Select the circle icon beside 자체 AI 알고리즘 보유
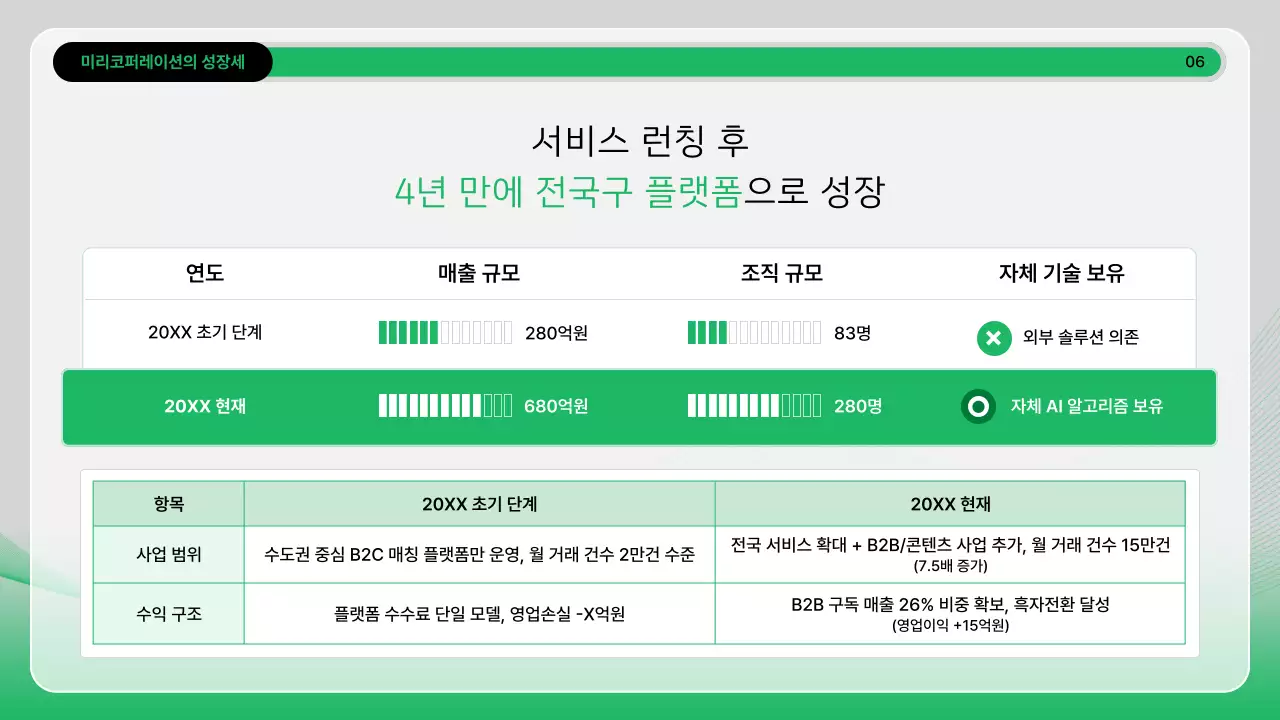 tap(978, 408)
